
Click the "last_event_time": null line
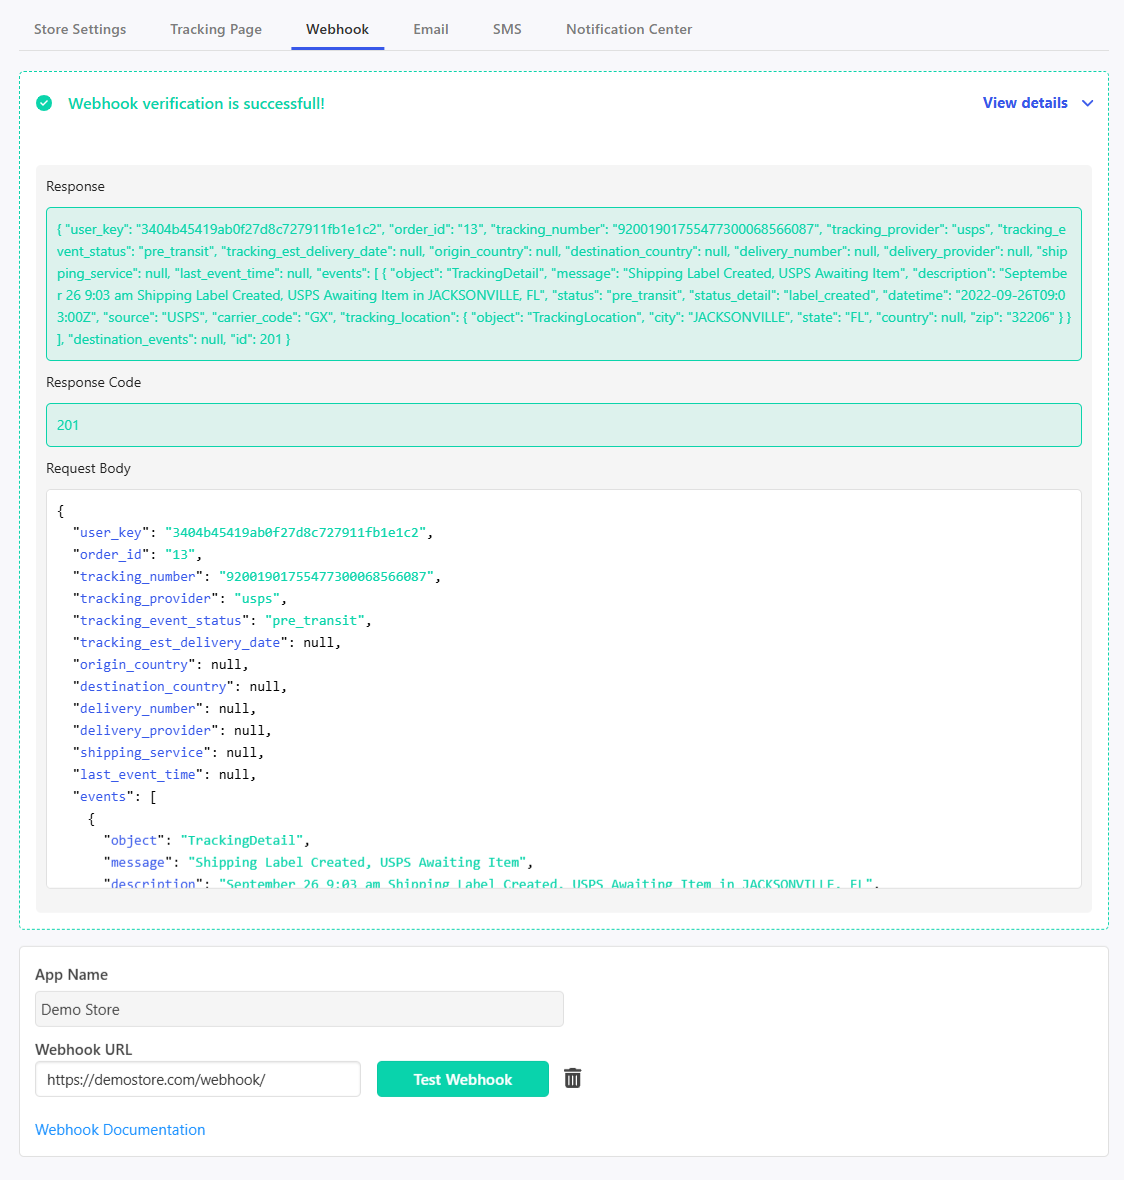point(164,774)
